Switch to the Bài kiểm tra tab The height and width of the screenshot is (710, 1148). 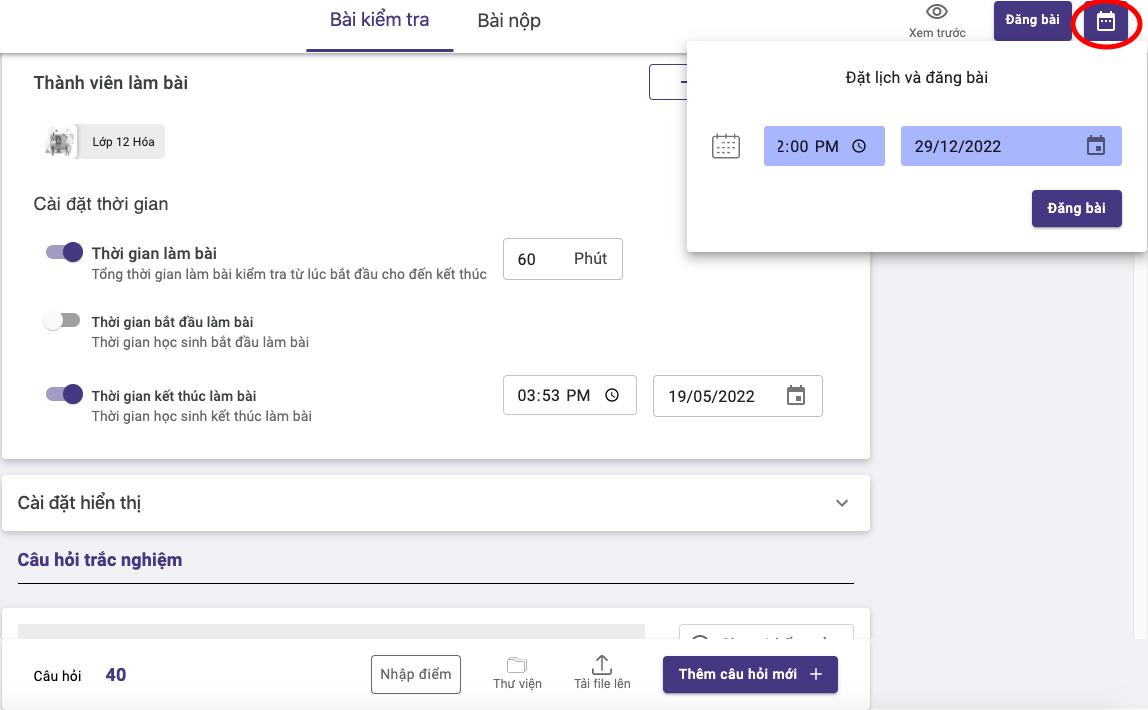pos(380,20)
